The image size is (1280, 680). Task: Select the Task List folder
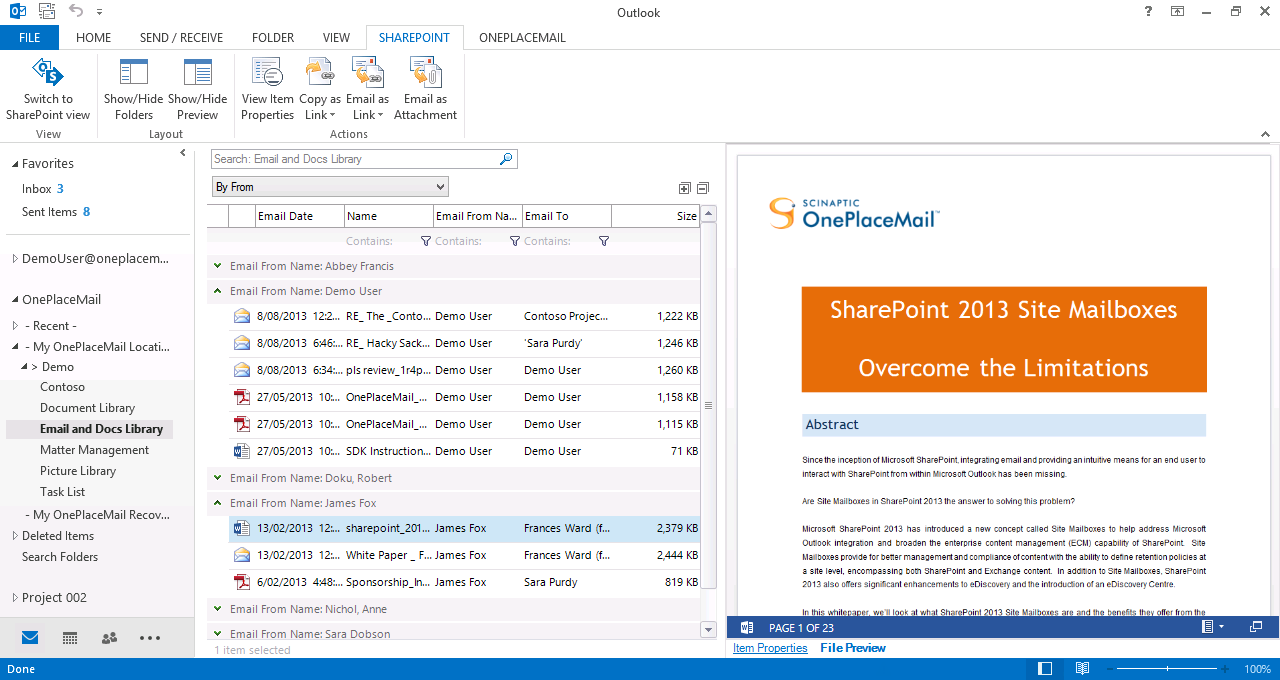tap(62, 492)
